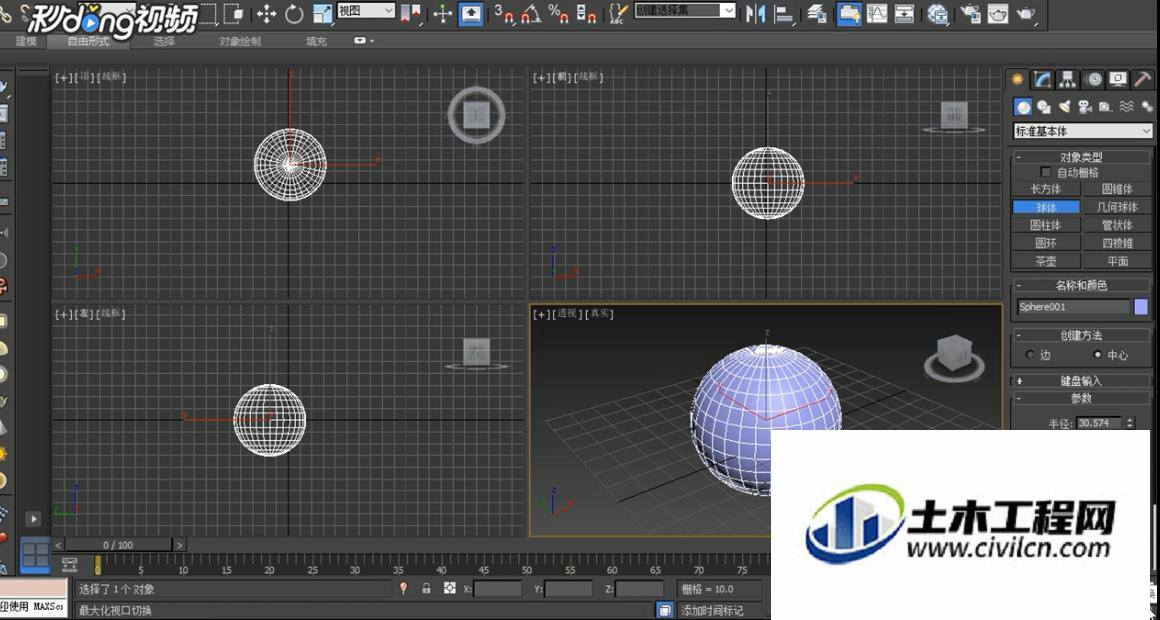
Task: Click the Align tool icon
Action: (783, 13)
